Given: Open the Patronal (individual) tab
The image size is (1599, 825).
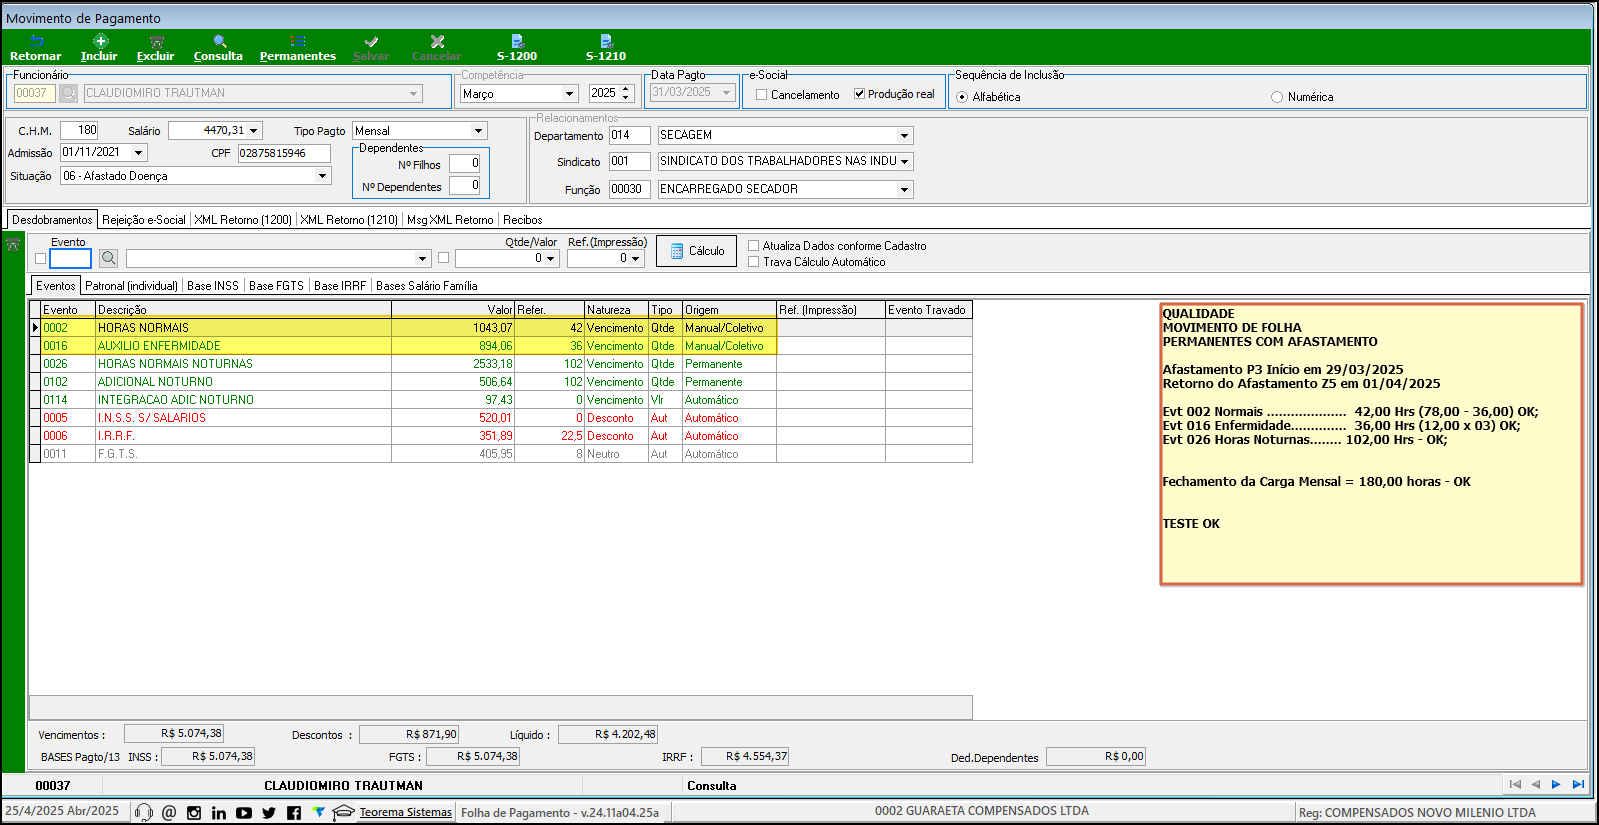Looking at the screenshot, I should tap(132, 286).
